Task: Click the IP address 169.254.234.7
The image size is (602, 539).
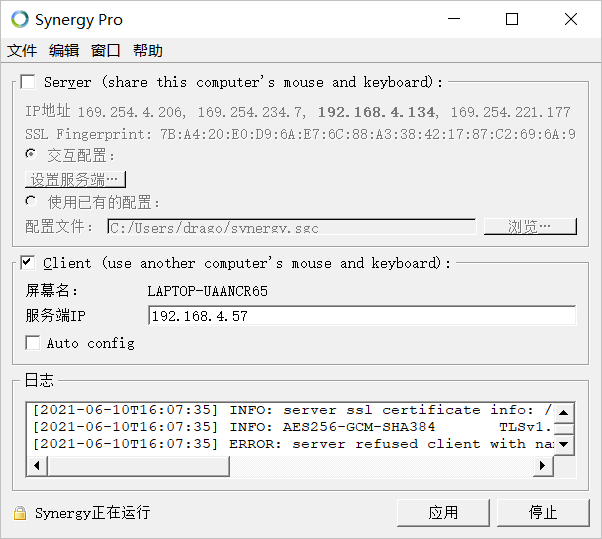Action: tap(250, 112)
